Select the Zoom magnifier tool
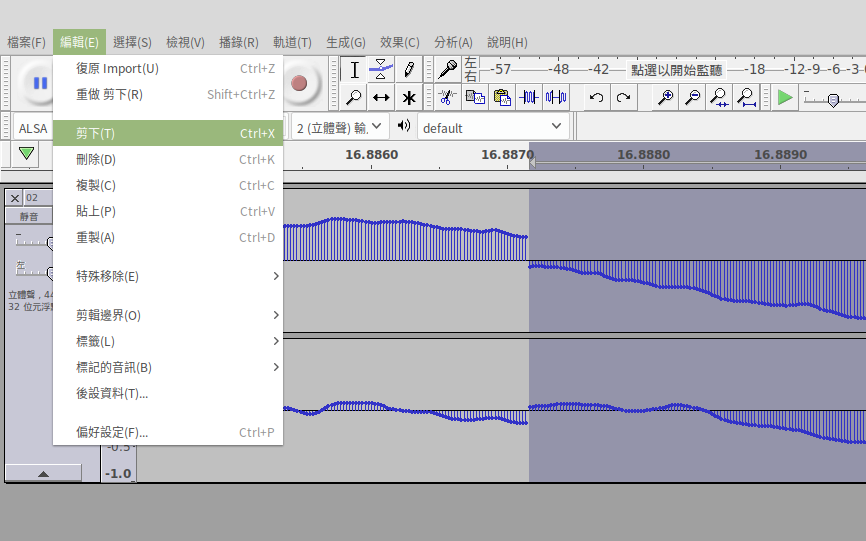Image resolution: width=866 pixels, height=541 pixels. click(354, 98)
